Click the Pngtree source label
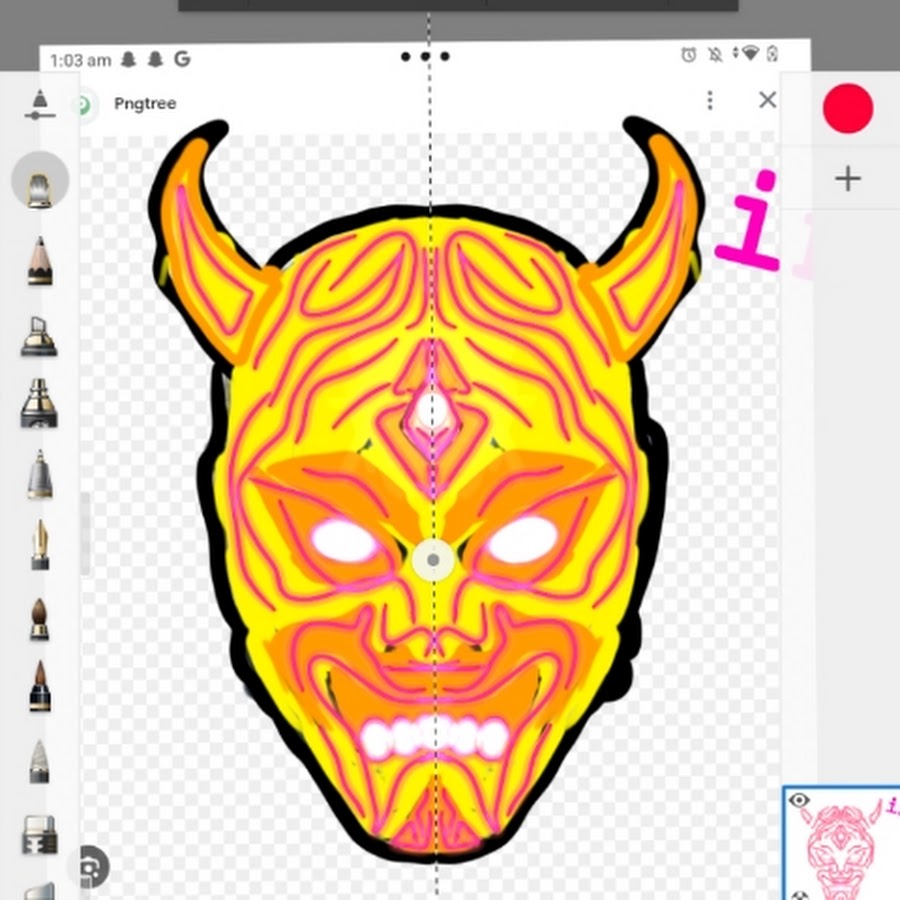900x900 pixels. coord(145,104)
